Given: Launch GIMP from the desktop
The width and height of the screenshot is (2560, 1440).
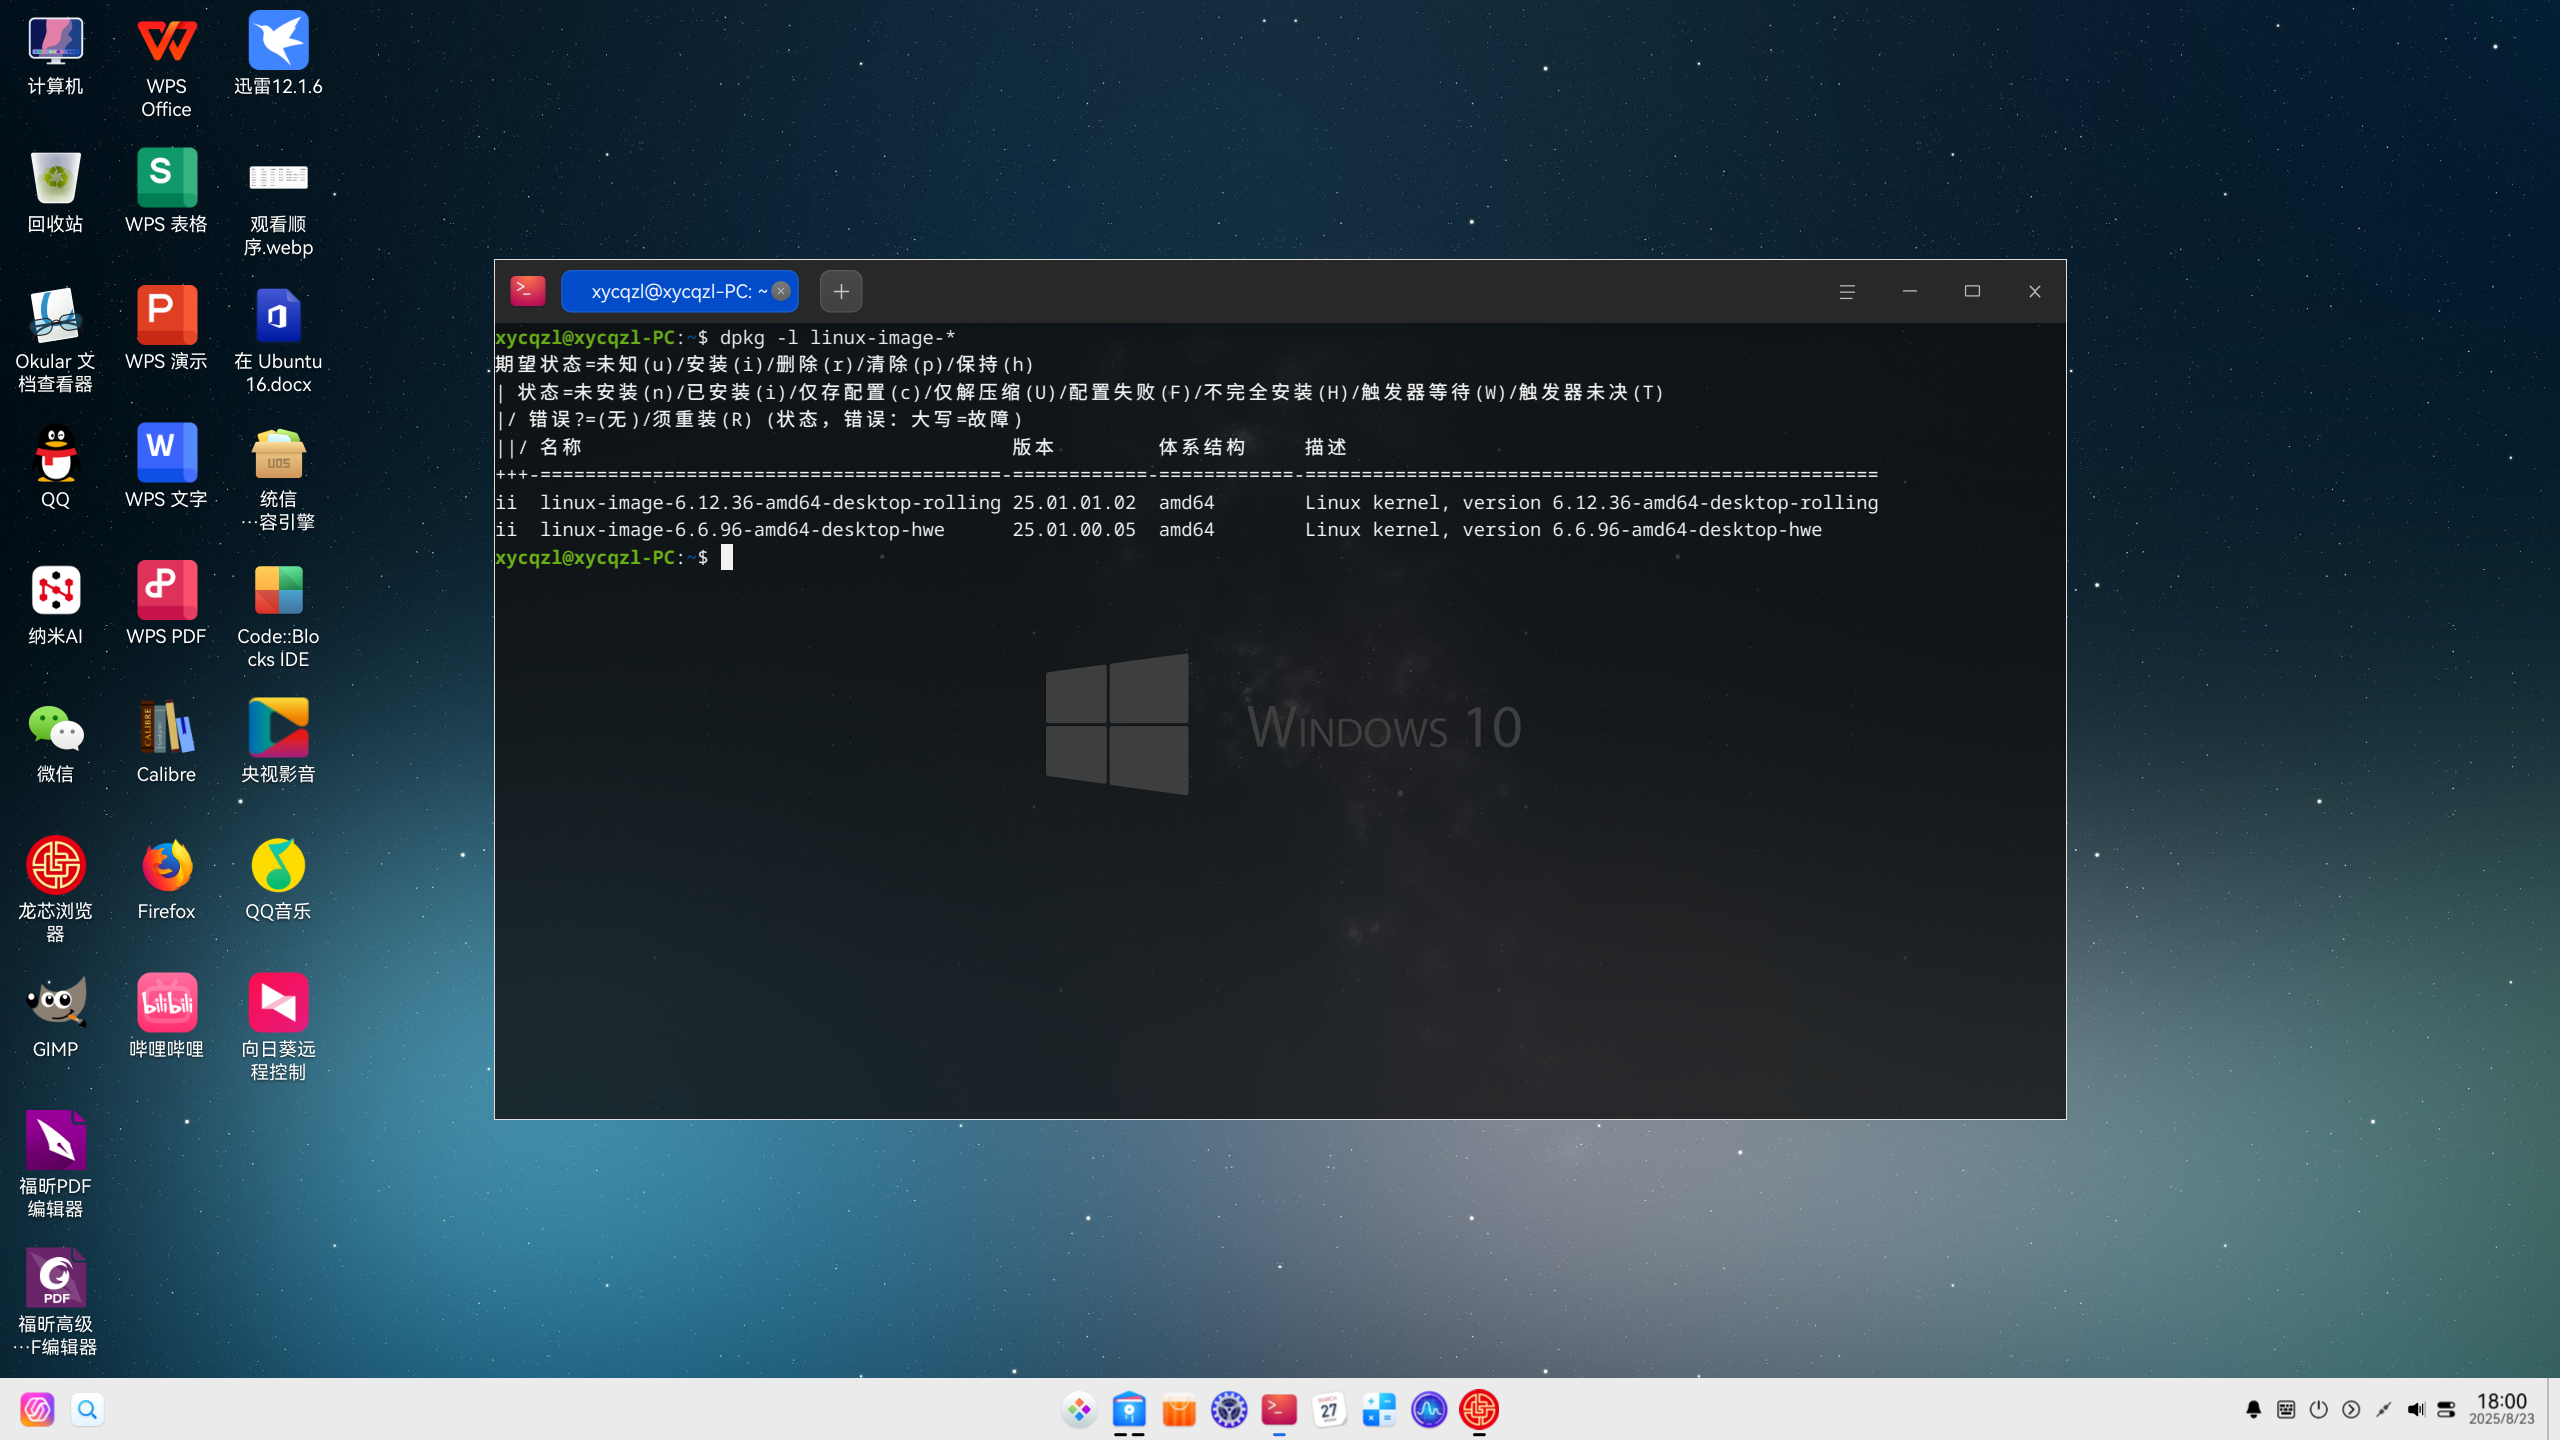Looking at the screenshot, I should pos(55,1018).
